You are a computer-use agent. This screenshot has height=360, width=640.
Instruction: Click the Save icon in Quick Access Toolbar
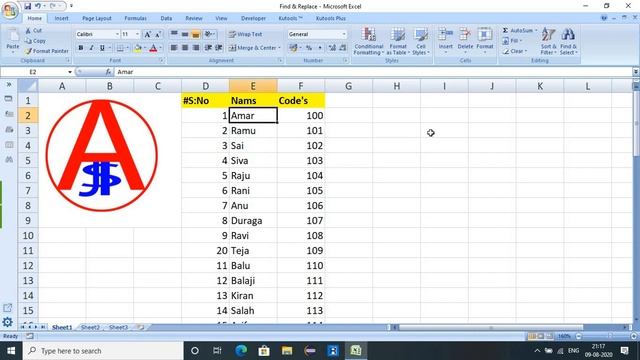(27, 6)
